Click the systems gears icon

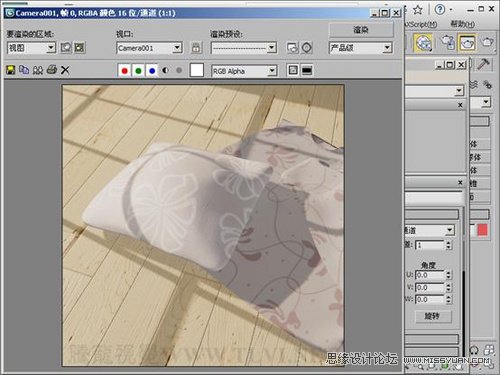487,84
